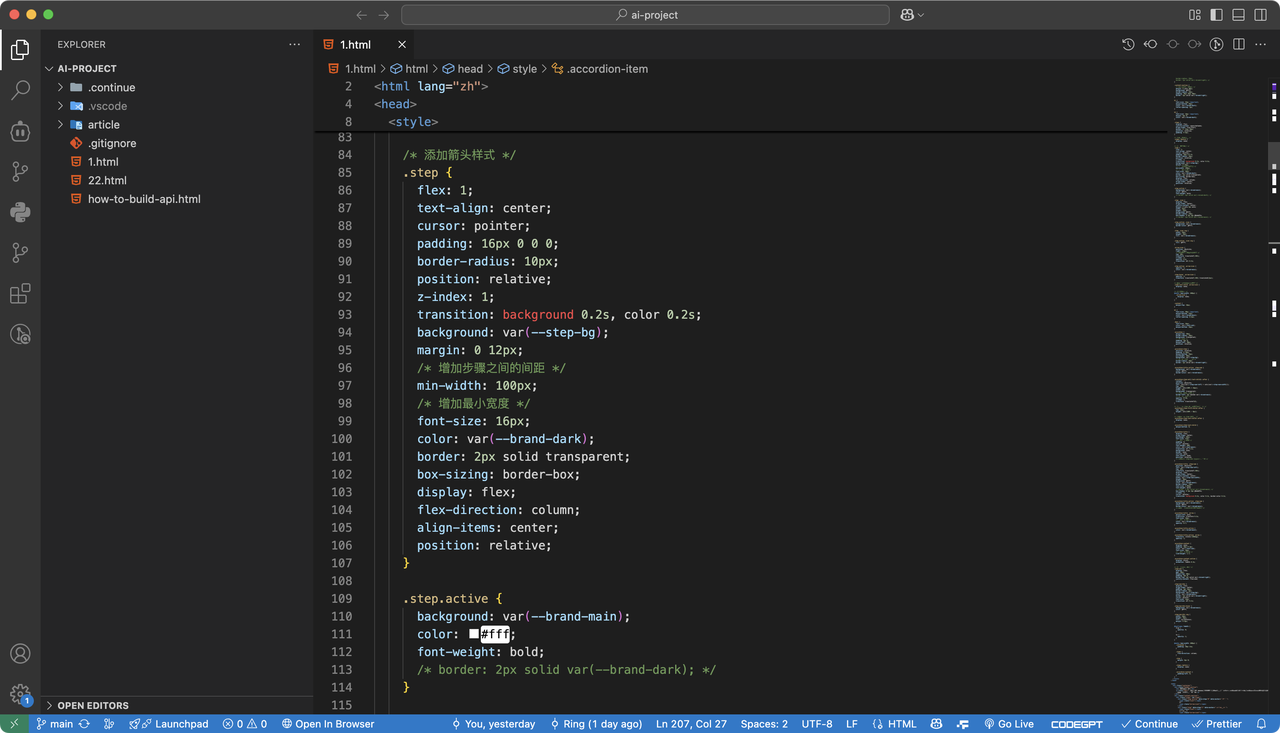Screen dimensions: 1280x733
Task: Go back using the left arrow
Action: 361,15
